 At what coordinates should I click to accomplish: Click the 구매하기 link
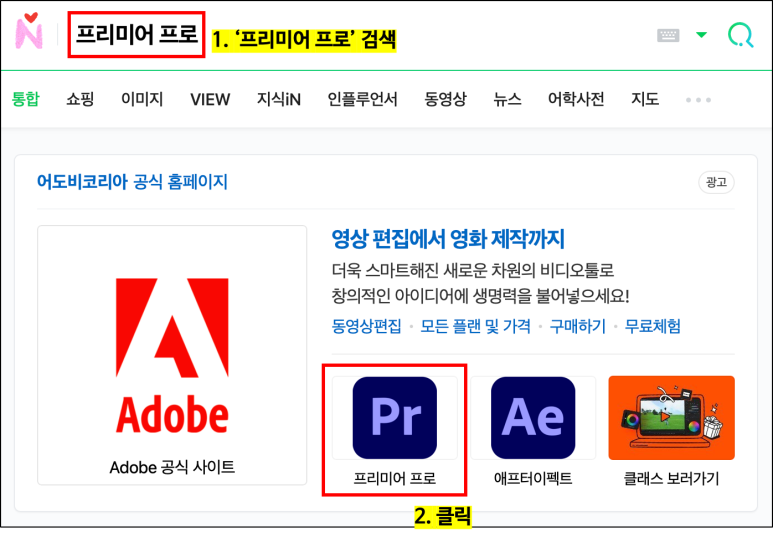coord(577,326)
